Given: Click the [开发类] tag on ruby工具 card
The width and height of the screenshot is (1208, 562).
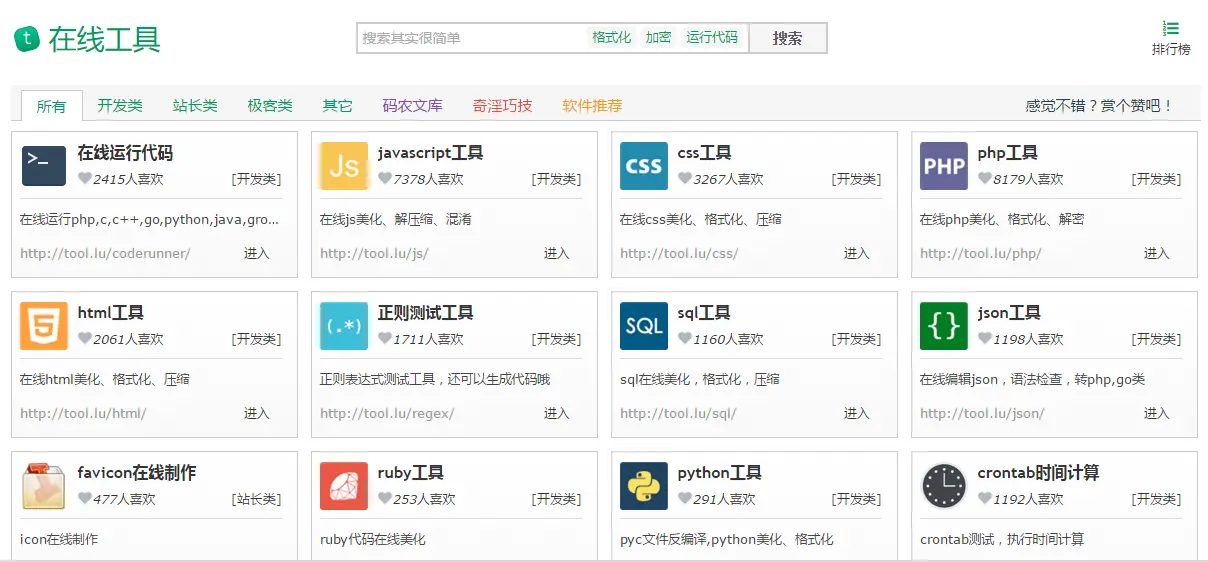Looking at the screenshot, I should 557,499.
